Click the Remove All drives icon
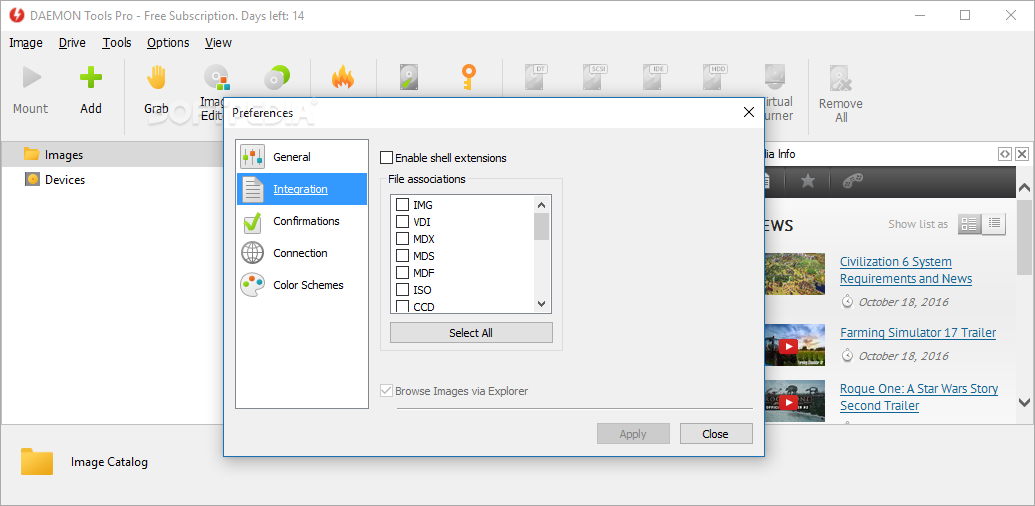 pos(840,78)
